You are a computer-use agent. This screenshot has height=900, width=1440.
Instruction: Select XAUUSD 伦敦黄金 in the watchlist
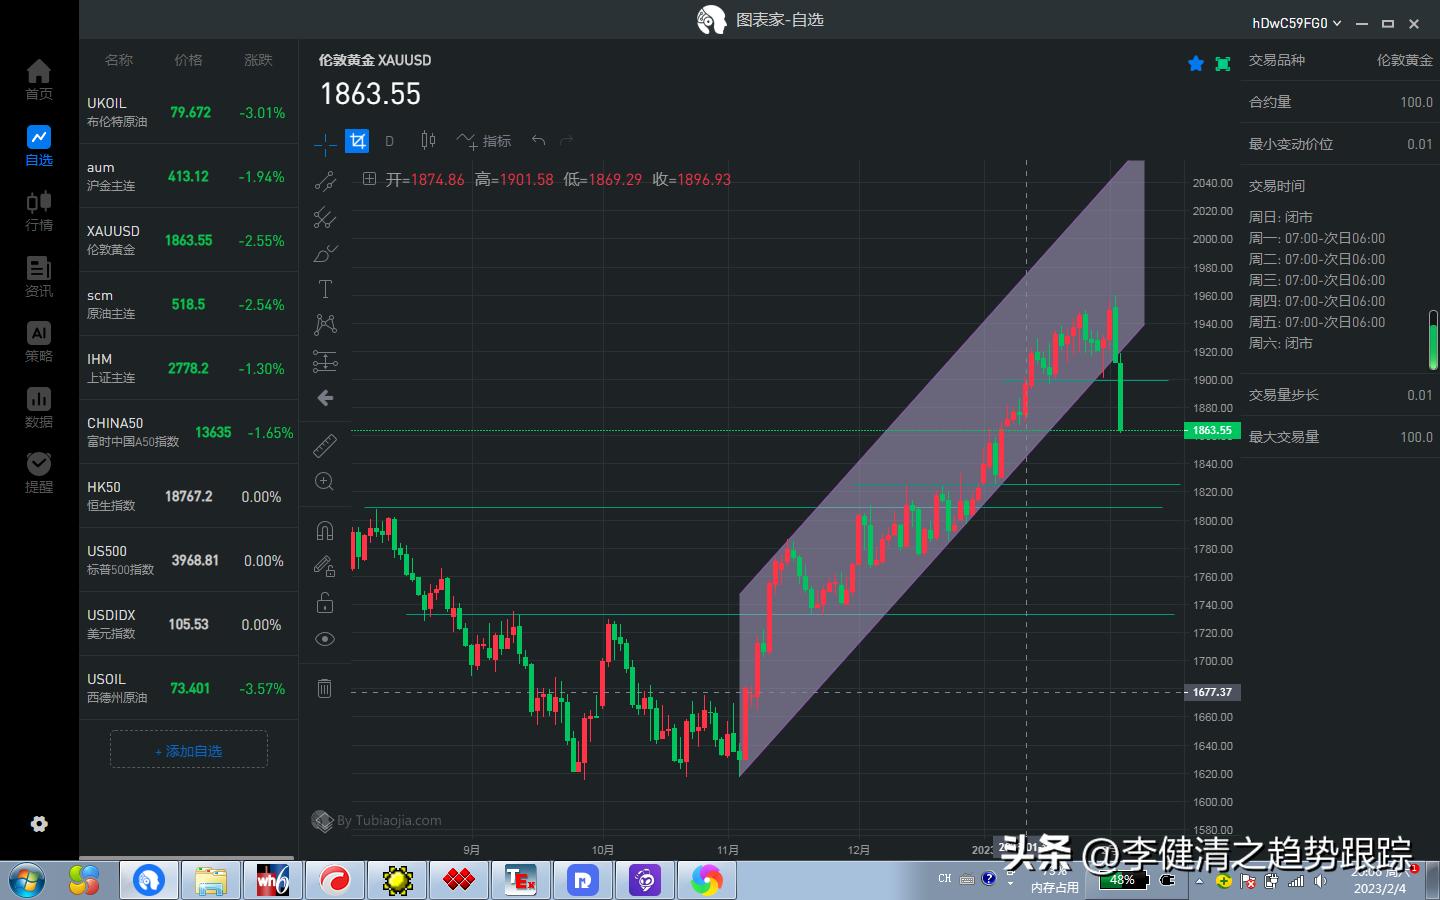click(189, 240)
